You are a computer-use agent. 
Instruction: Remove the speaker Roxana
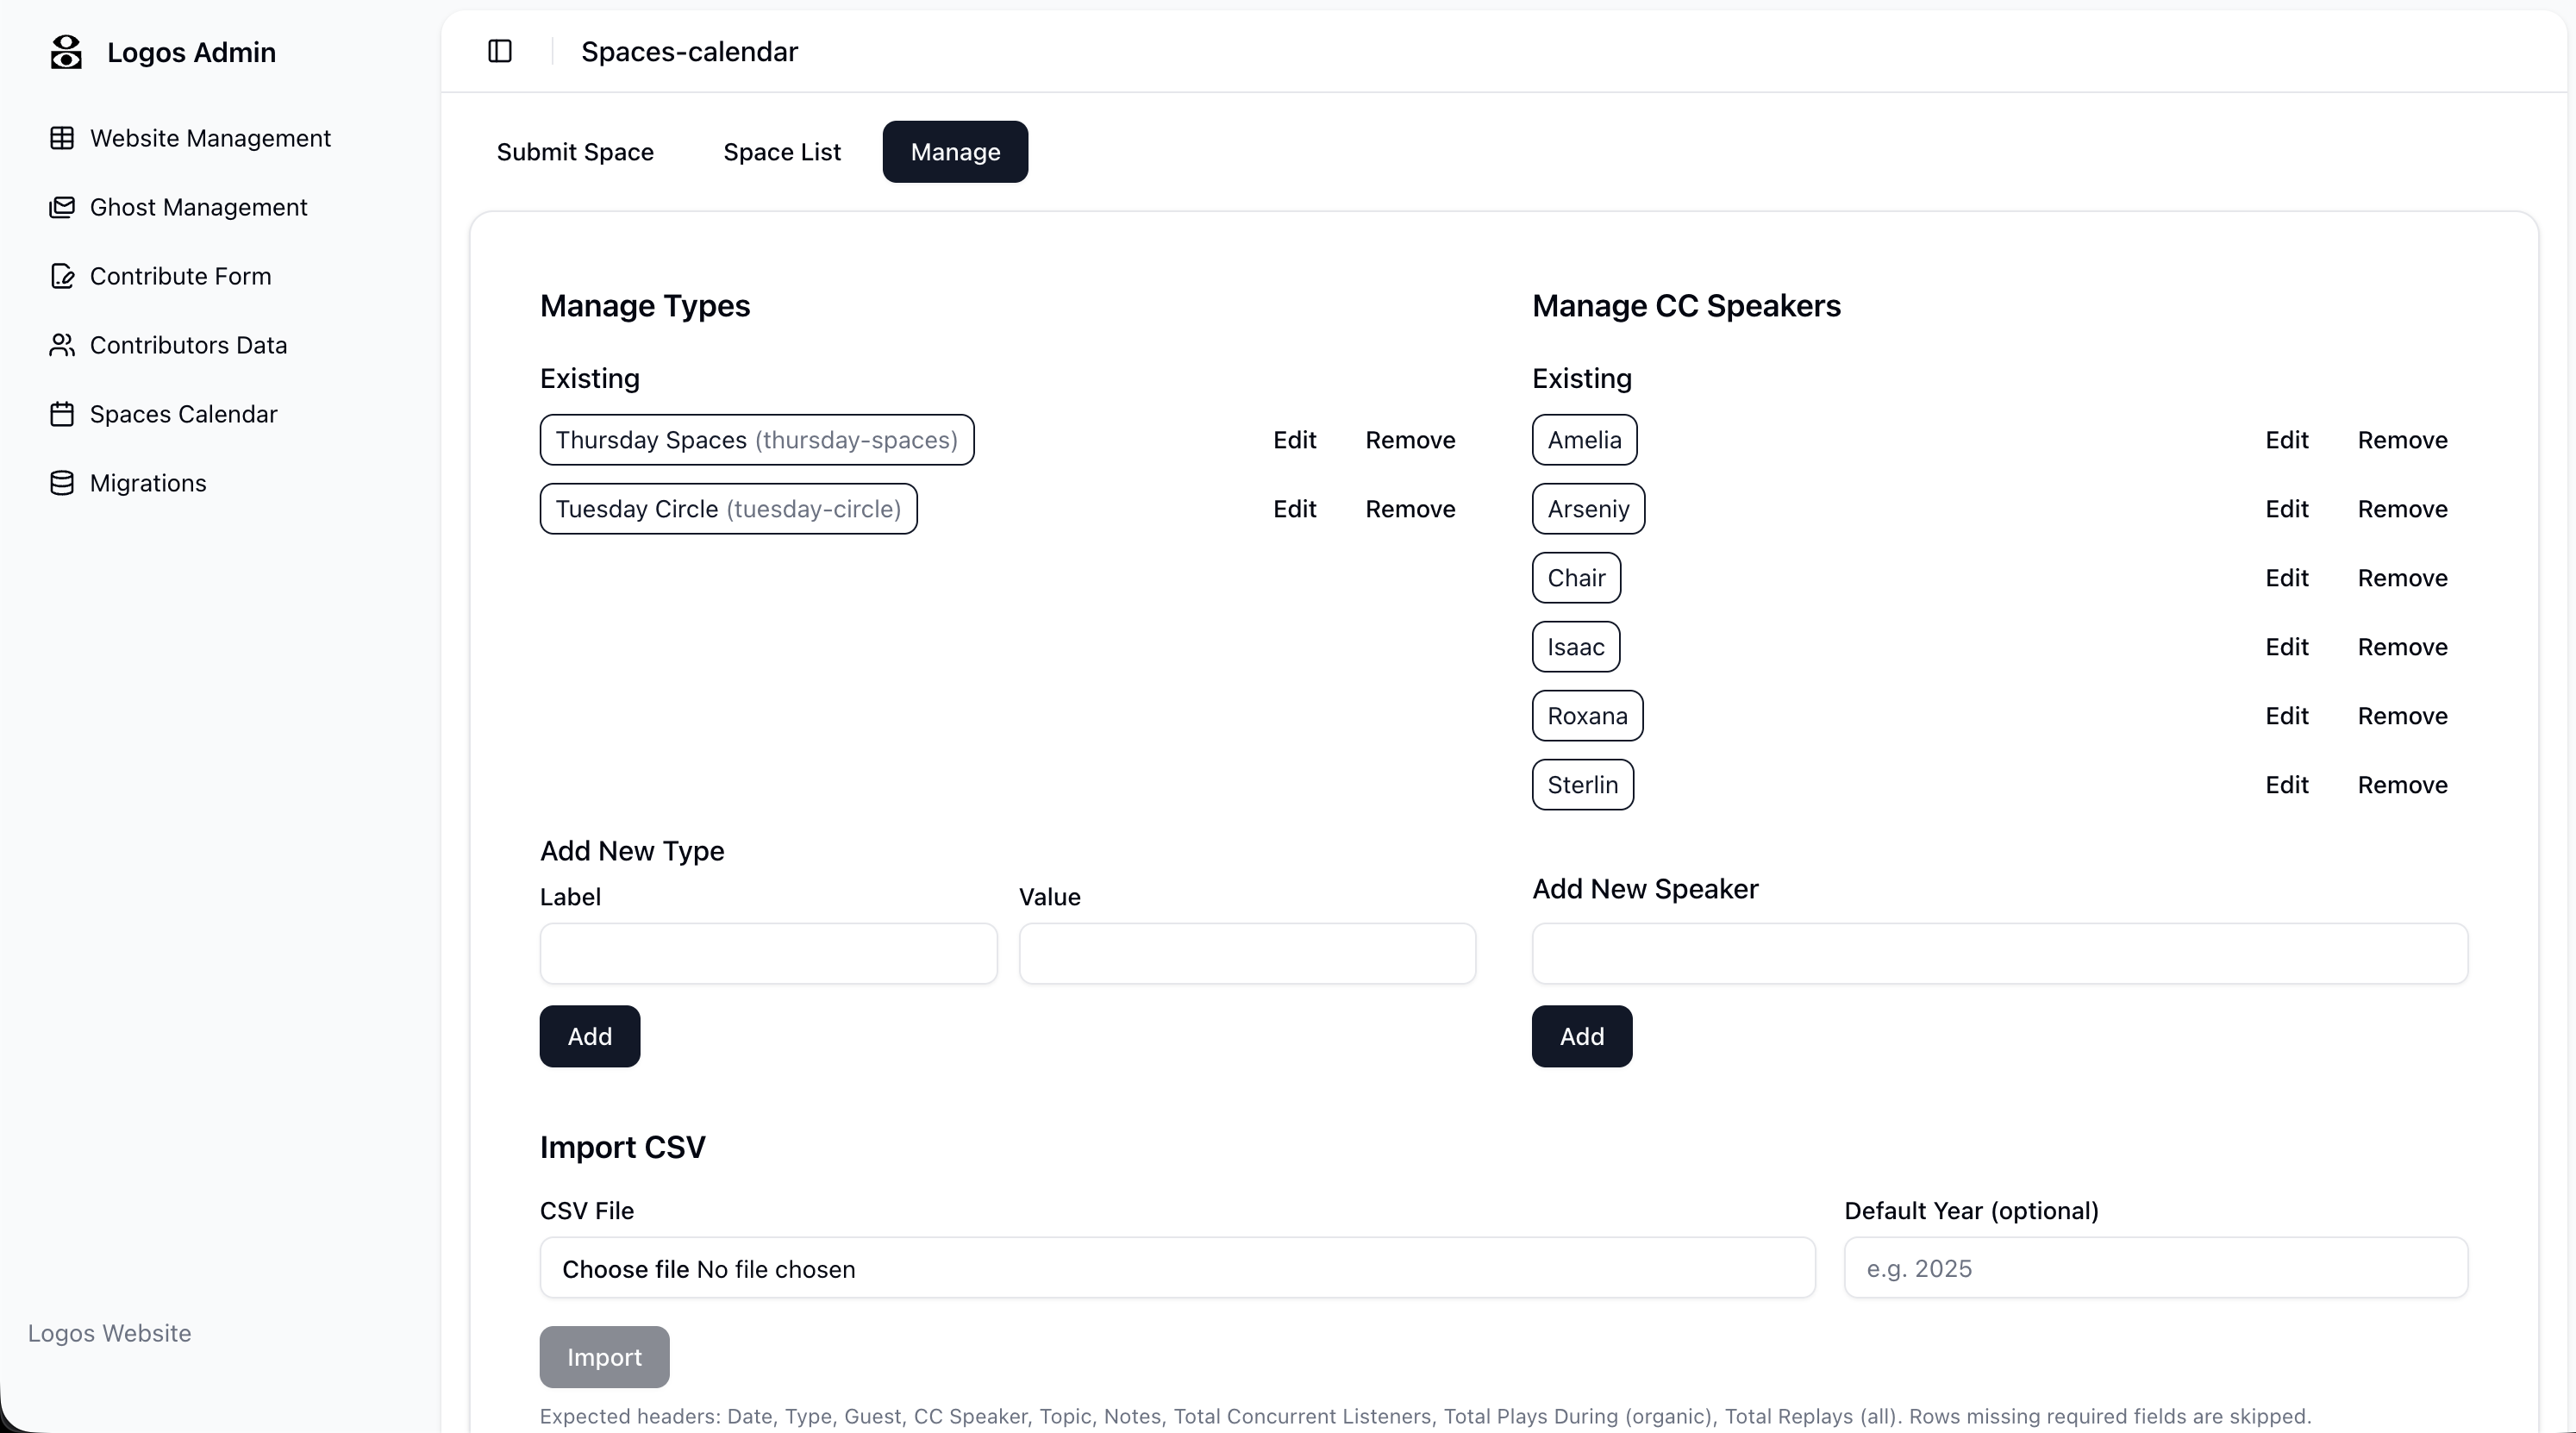2402,716
